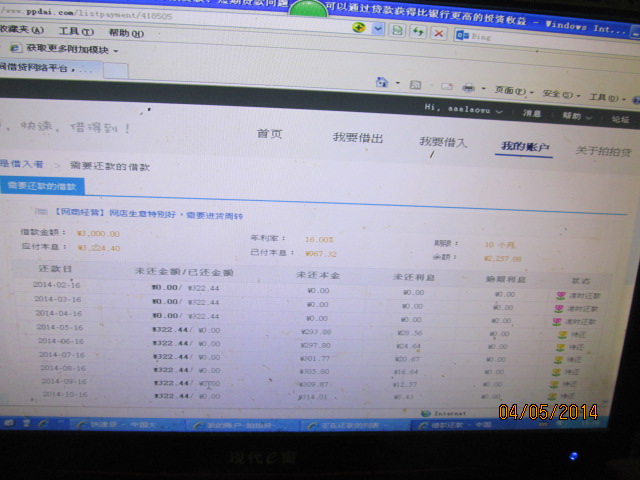
Task: Click the red X stop loading icon
Action: click(x=439, y=33)
